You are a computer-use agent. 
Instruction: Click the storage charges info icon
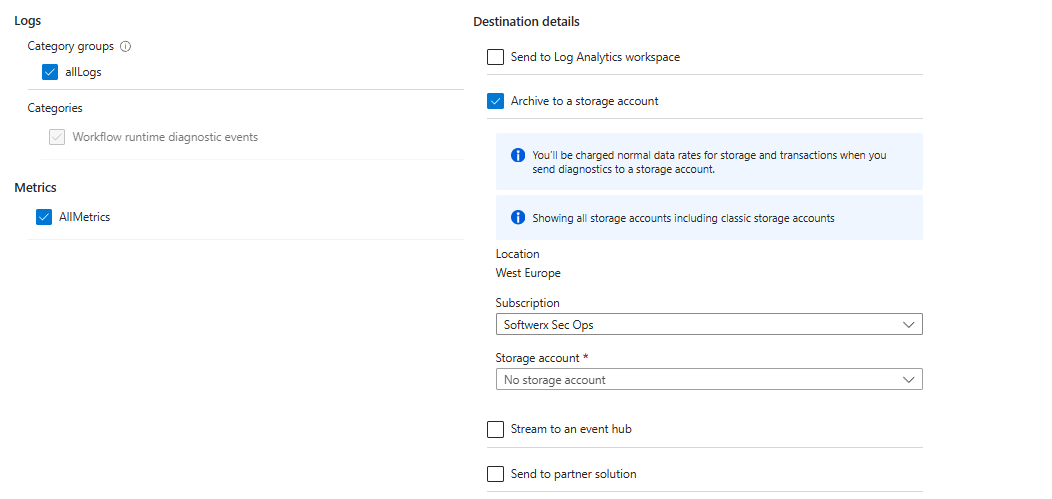pyautogui.click(x=518, y=155)
